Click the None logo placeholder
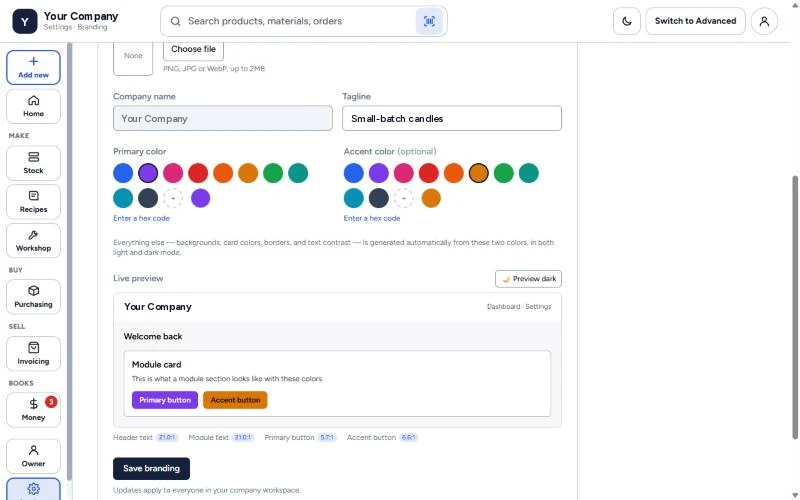 (x=133, y=56)
